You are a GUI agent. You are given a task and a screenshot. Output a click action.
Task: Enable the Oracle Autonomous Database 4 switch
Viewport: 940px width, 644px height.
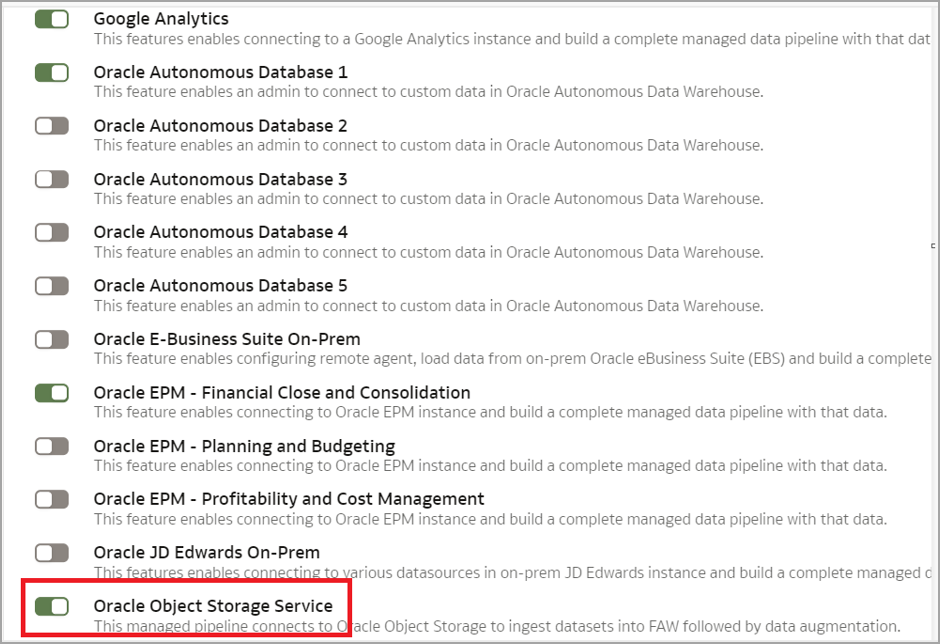51,232
